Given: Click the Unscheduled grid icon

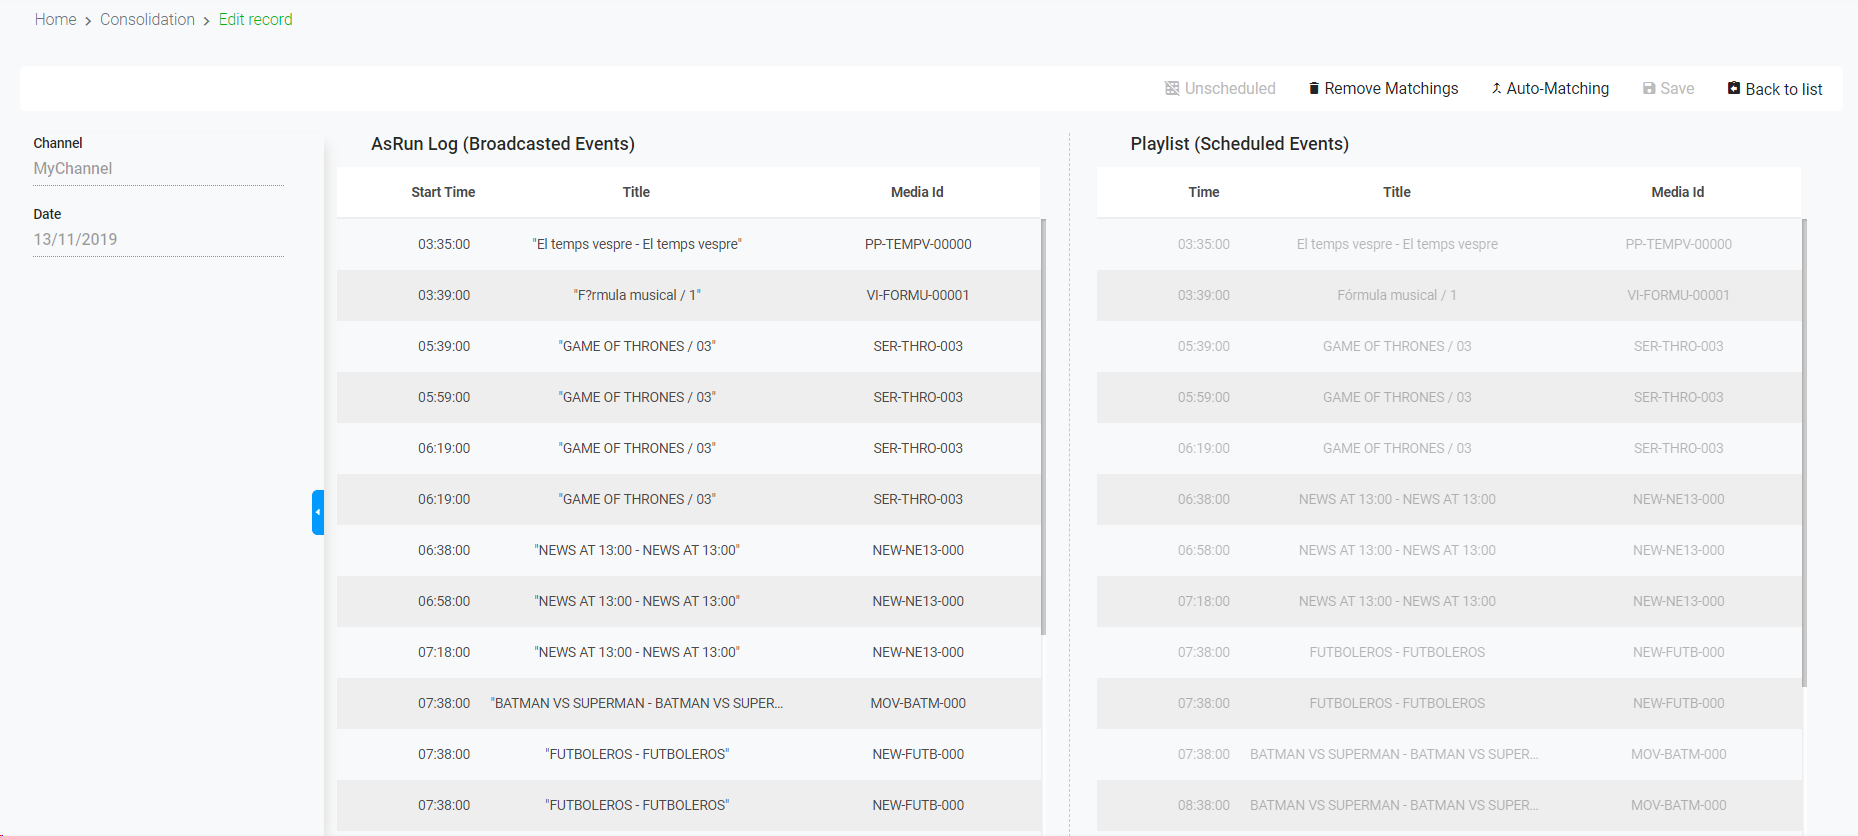Looking at the screenshot, I should coord(1171,89).
